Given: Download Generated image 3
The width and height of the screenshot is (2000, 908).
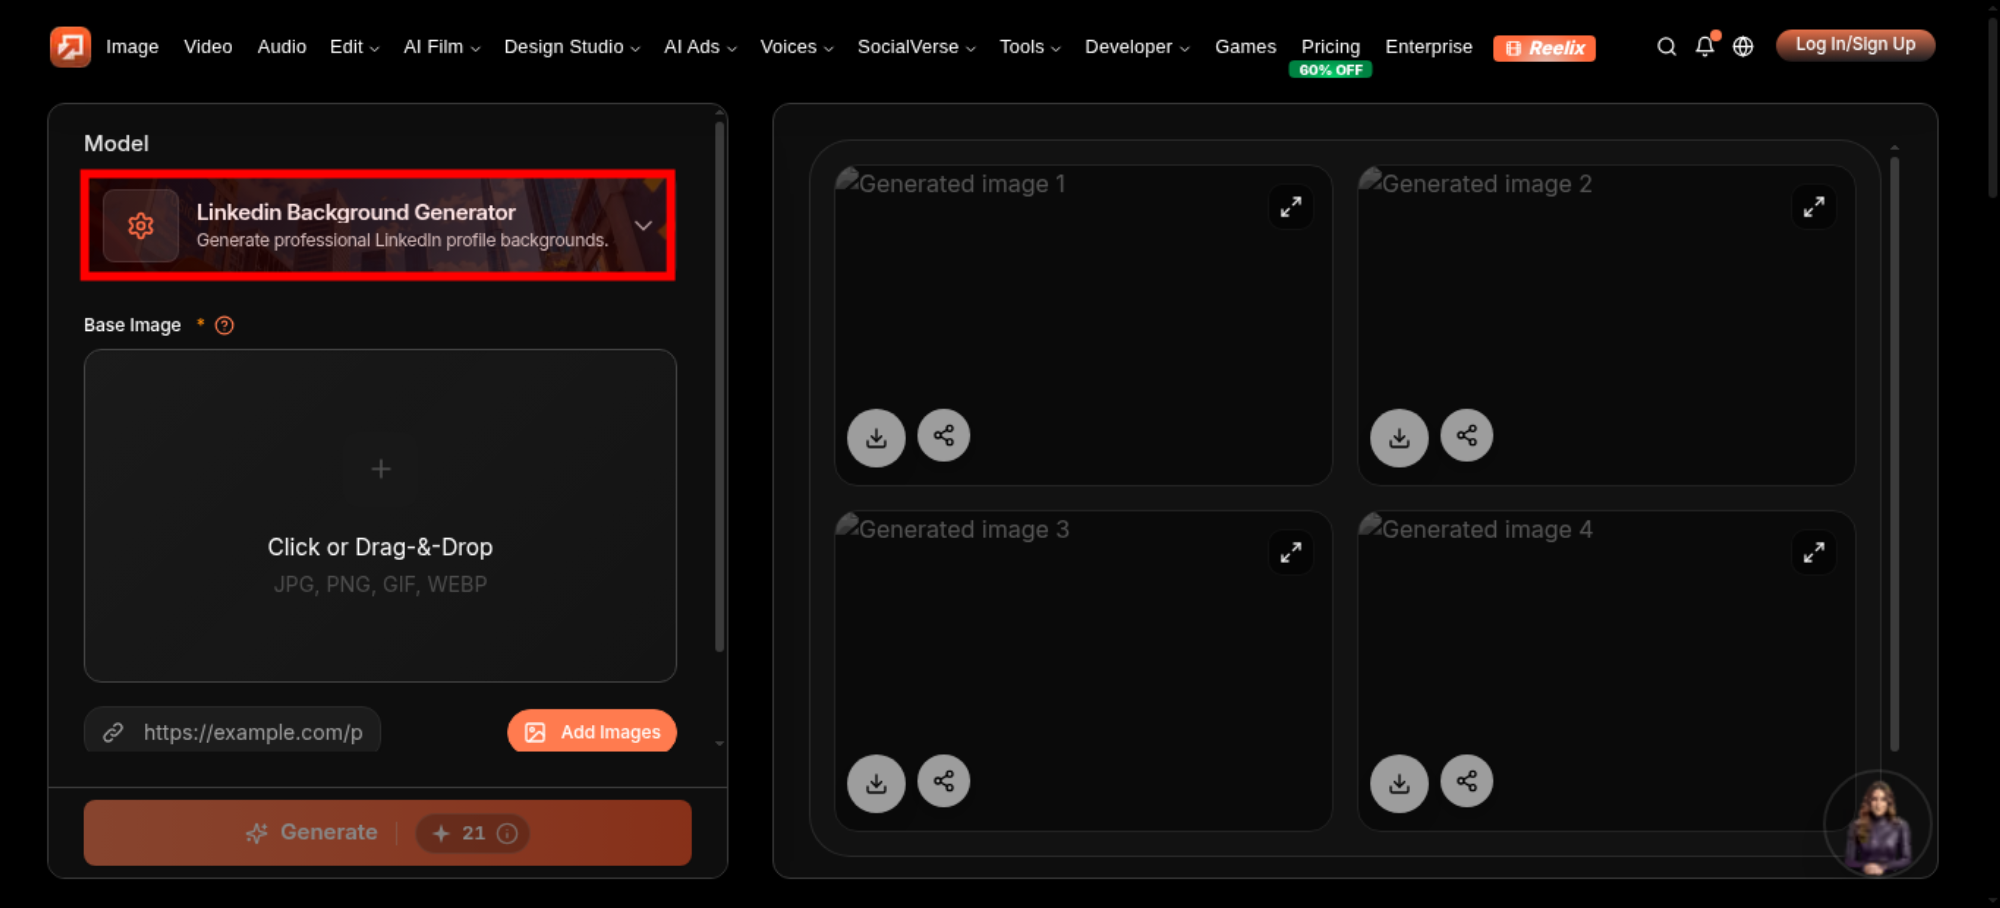Looking at the screenshot, I should coord(876,783).
